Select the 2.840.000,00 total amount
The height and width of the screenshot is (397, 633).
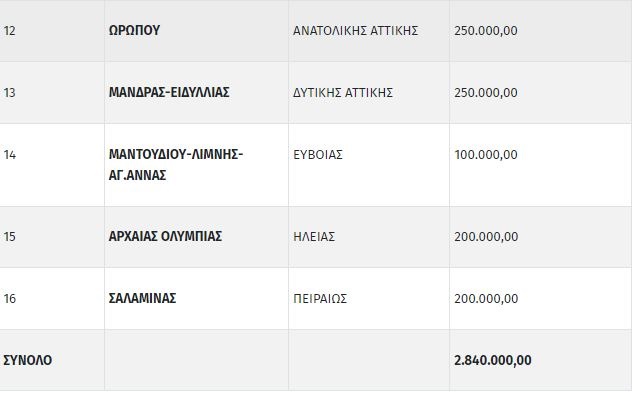493,360
